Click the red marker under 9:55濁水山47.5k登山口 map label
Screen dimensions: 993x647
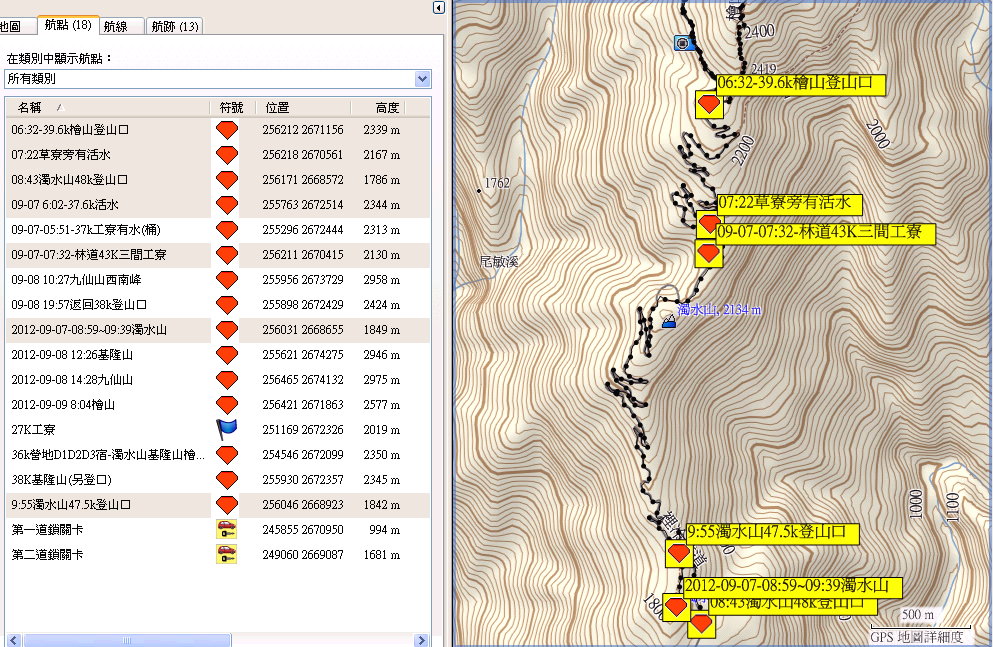tap(679, 553)
